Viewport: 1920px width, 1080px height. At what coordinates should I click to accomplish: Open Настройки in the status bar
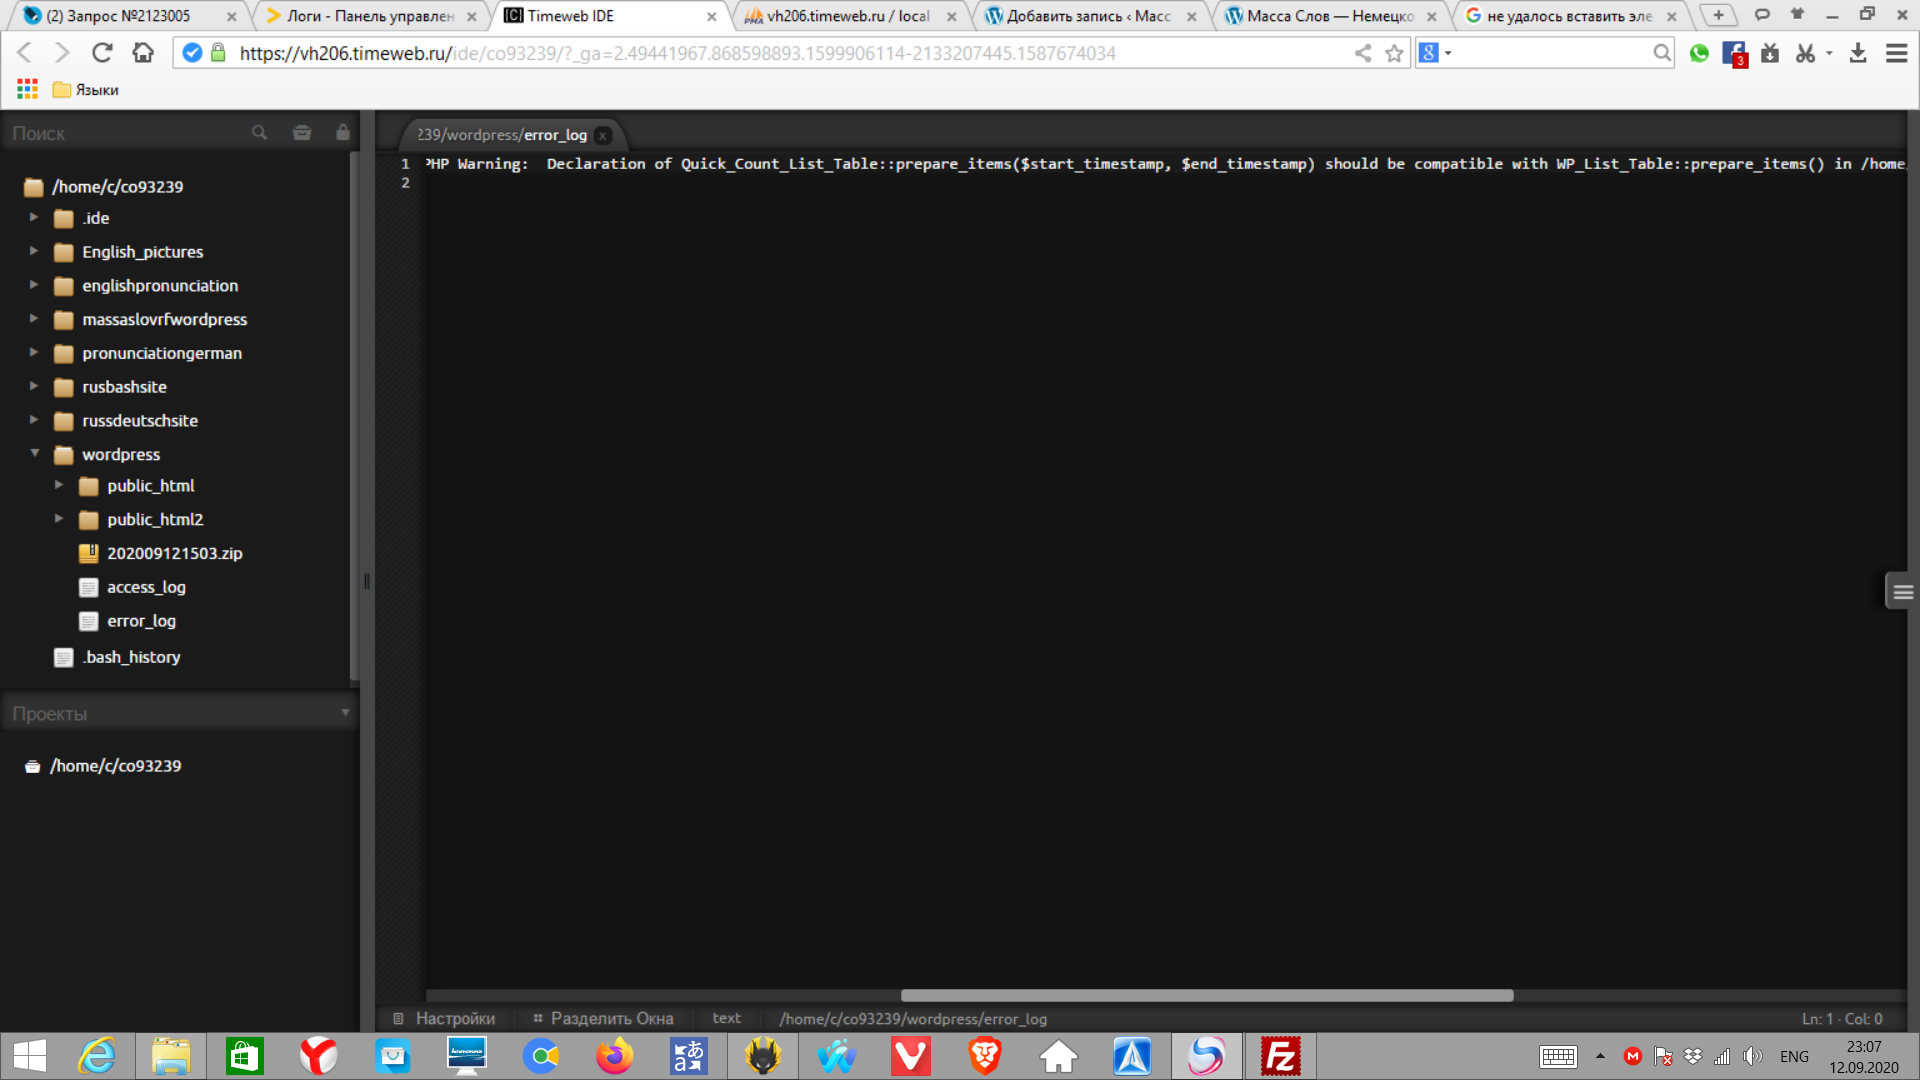(455, 1018)
